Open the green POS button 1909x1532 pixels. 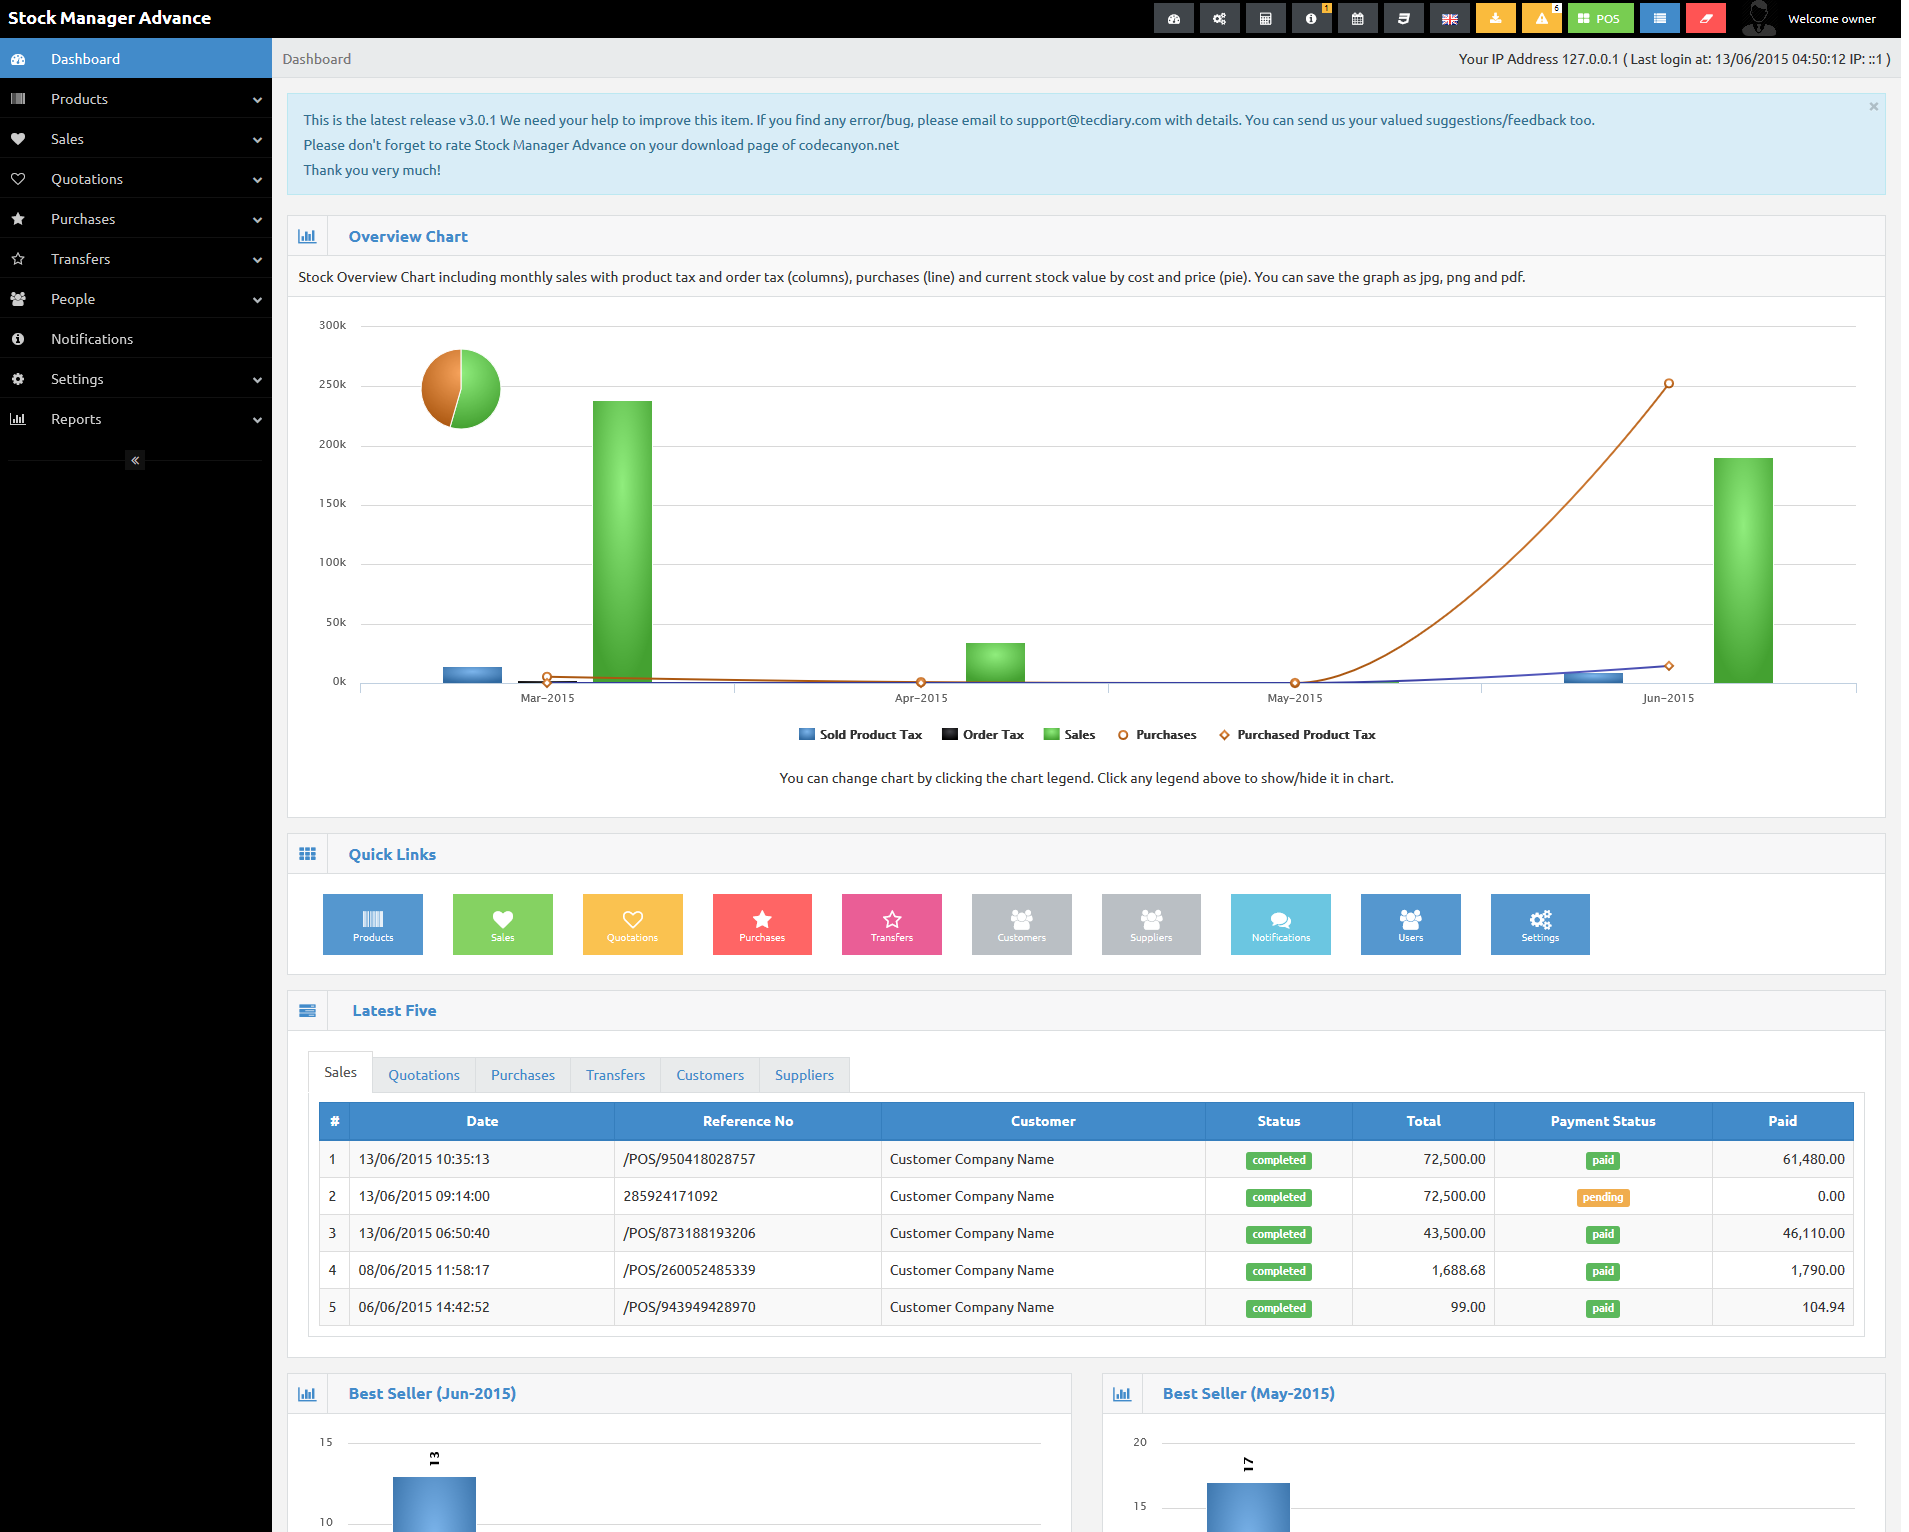[x=1600, y=19]
